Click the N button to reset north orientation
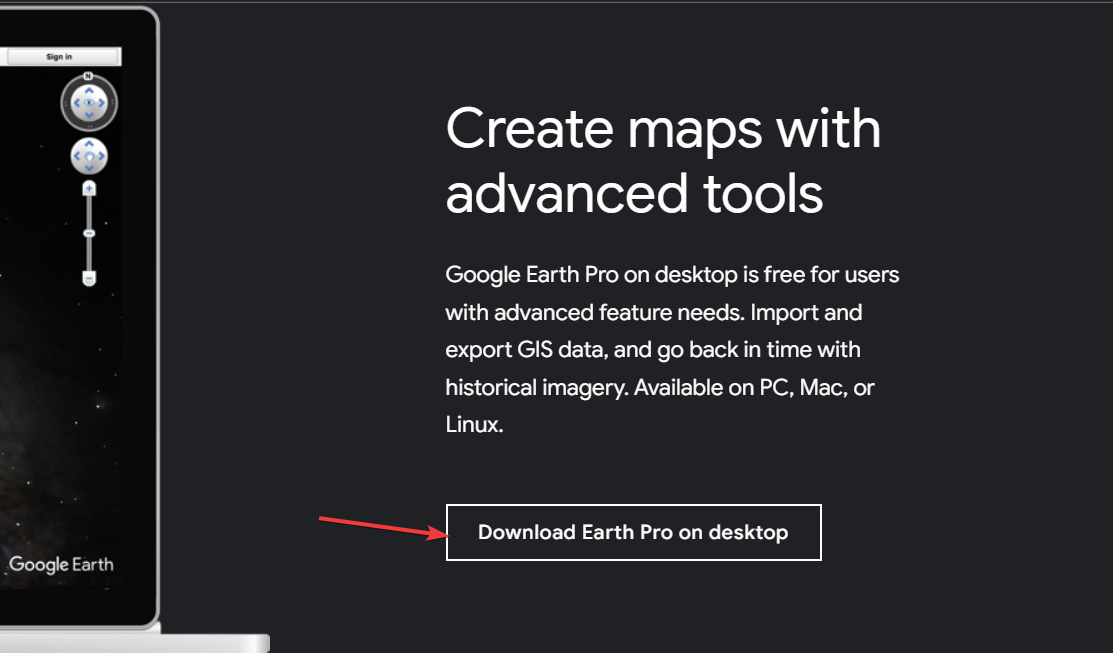1113x653 pixels. [86, 76]
